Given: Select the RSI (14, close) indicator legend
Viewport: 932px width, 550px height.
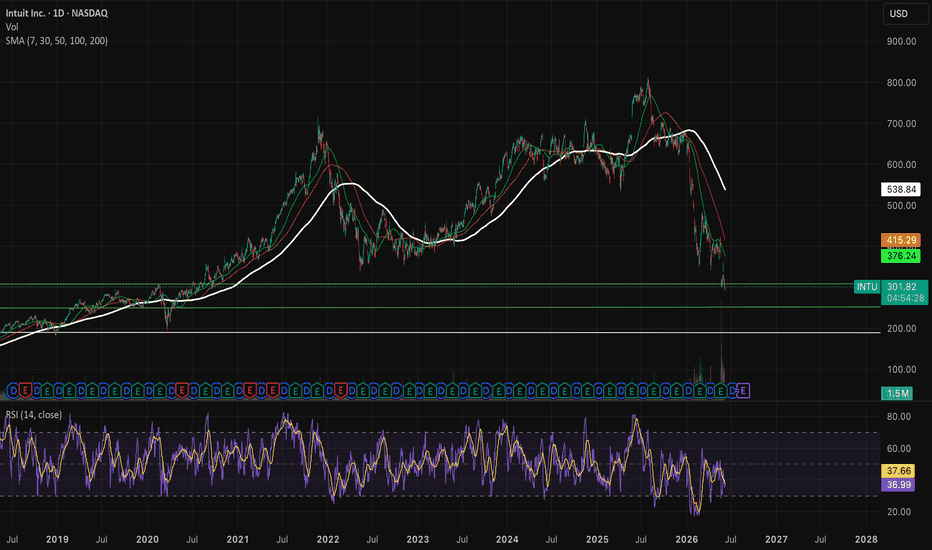Looking at the screenshot, I should coord(34,414).
